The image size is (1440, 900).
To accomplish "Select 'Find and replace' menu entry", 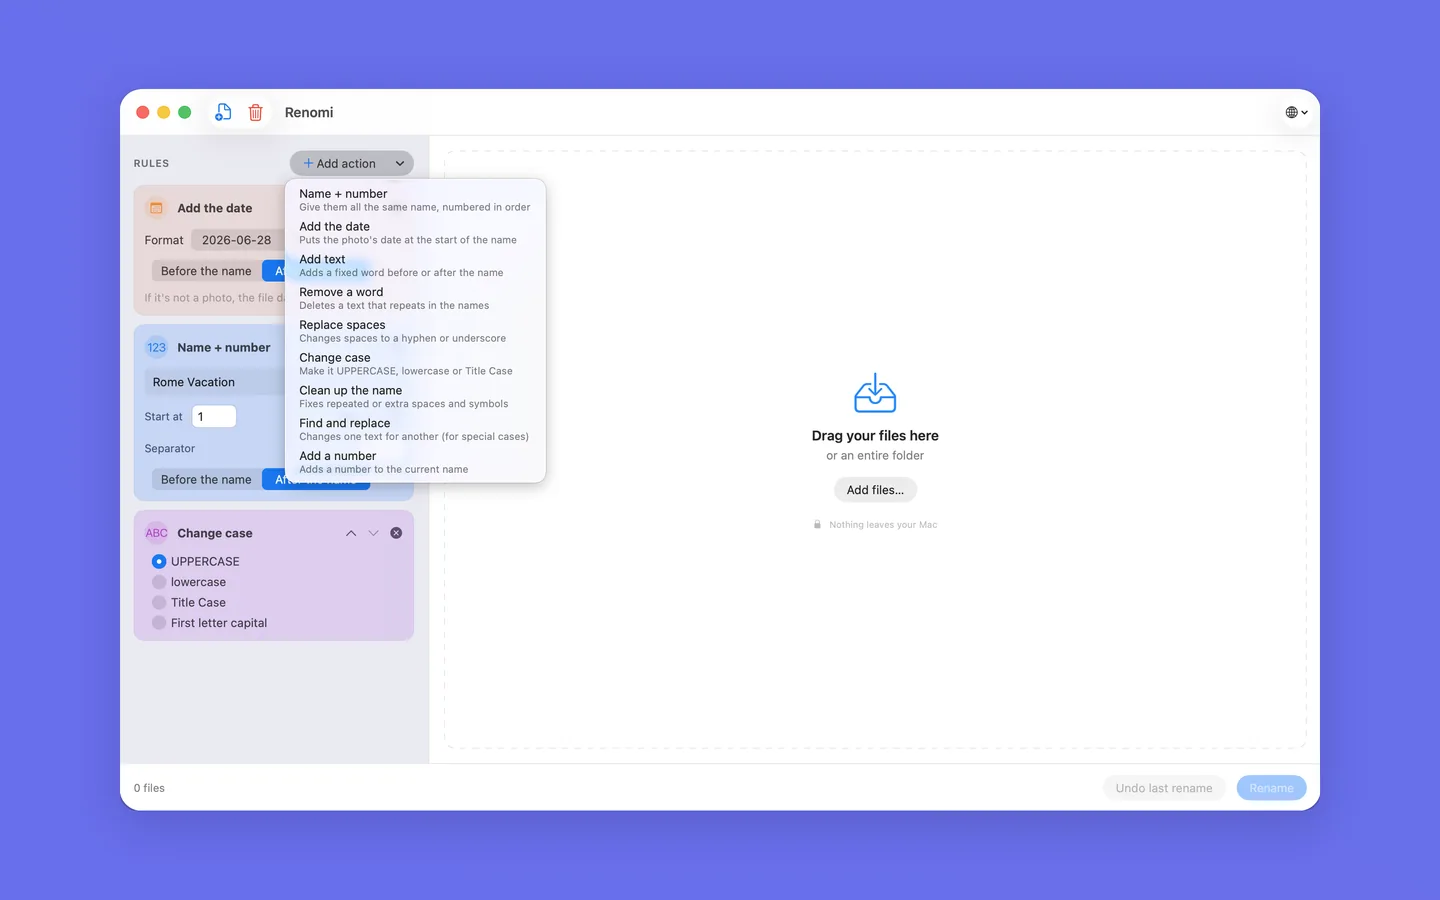I will (415, 430).
